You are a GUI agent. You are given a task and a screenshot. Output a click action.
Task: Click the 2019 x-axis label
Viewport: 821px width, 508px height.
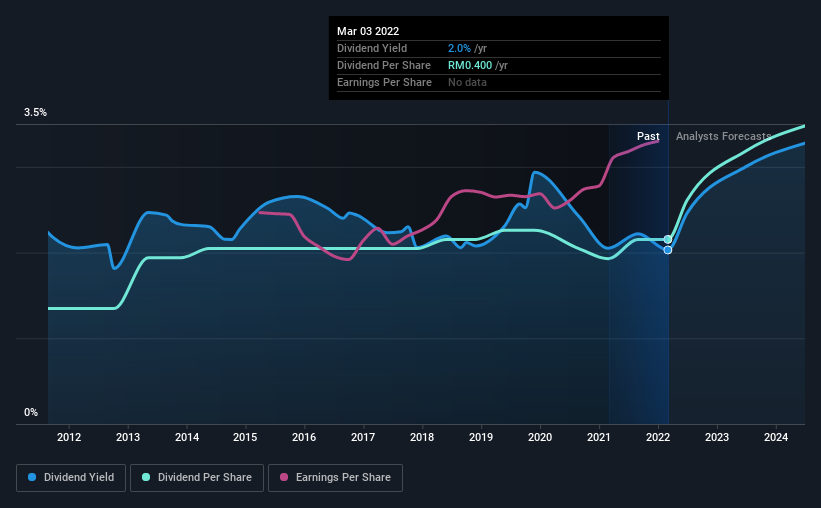point(481,437)
